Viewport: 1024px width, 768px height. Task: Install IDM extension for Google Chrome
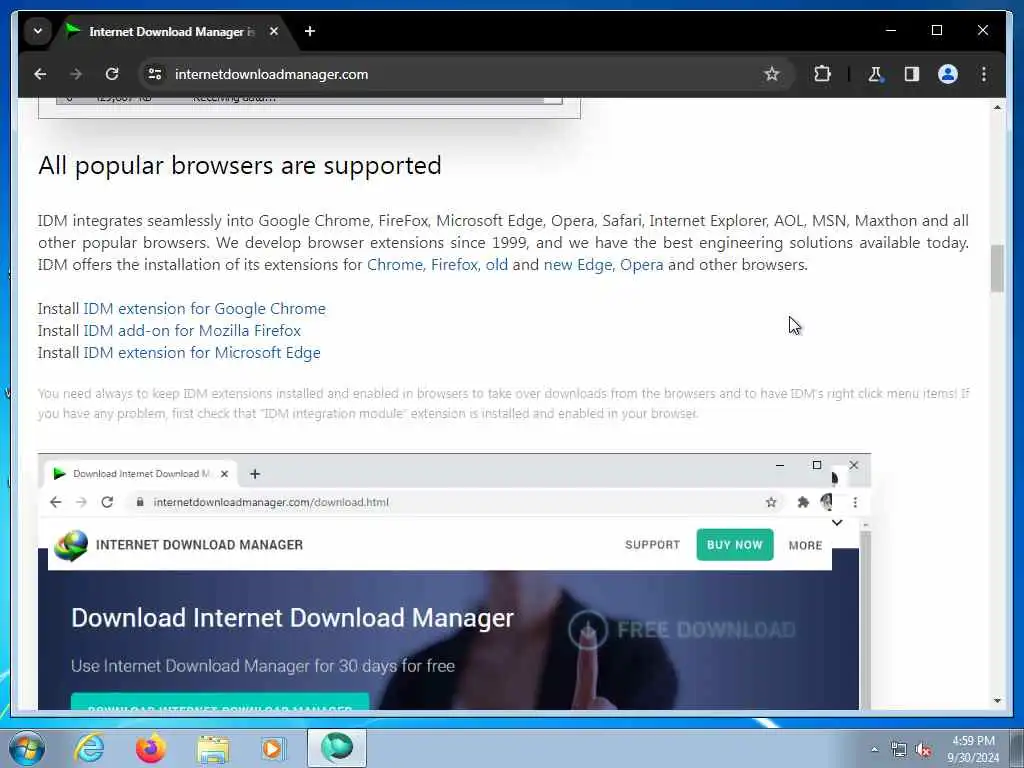pos(204,308)
